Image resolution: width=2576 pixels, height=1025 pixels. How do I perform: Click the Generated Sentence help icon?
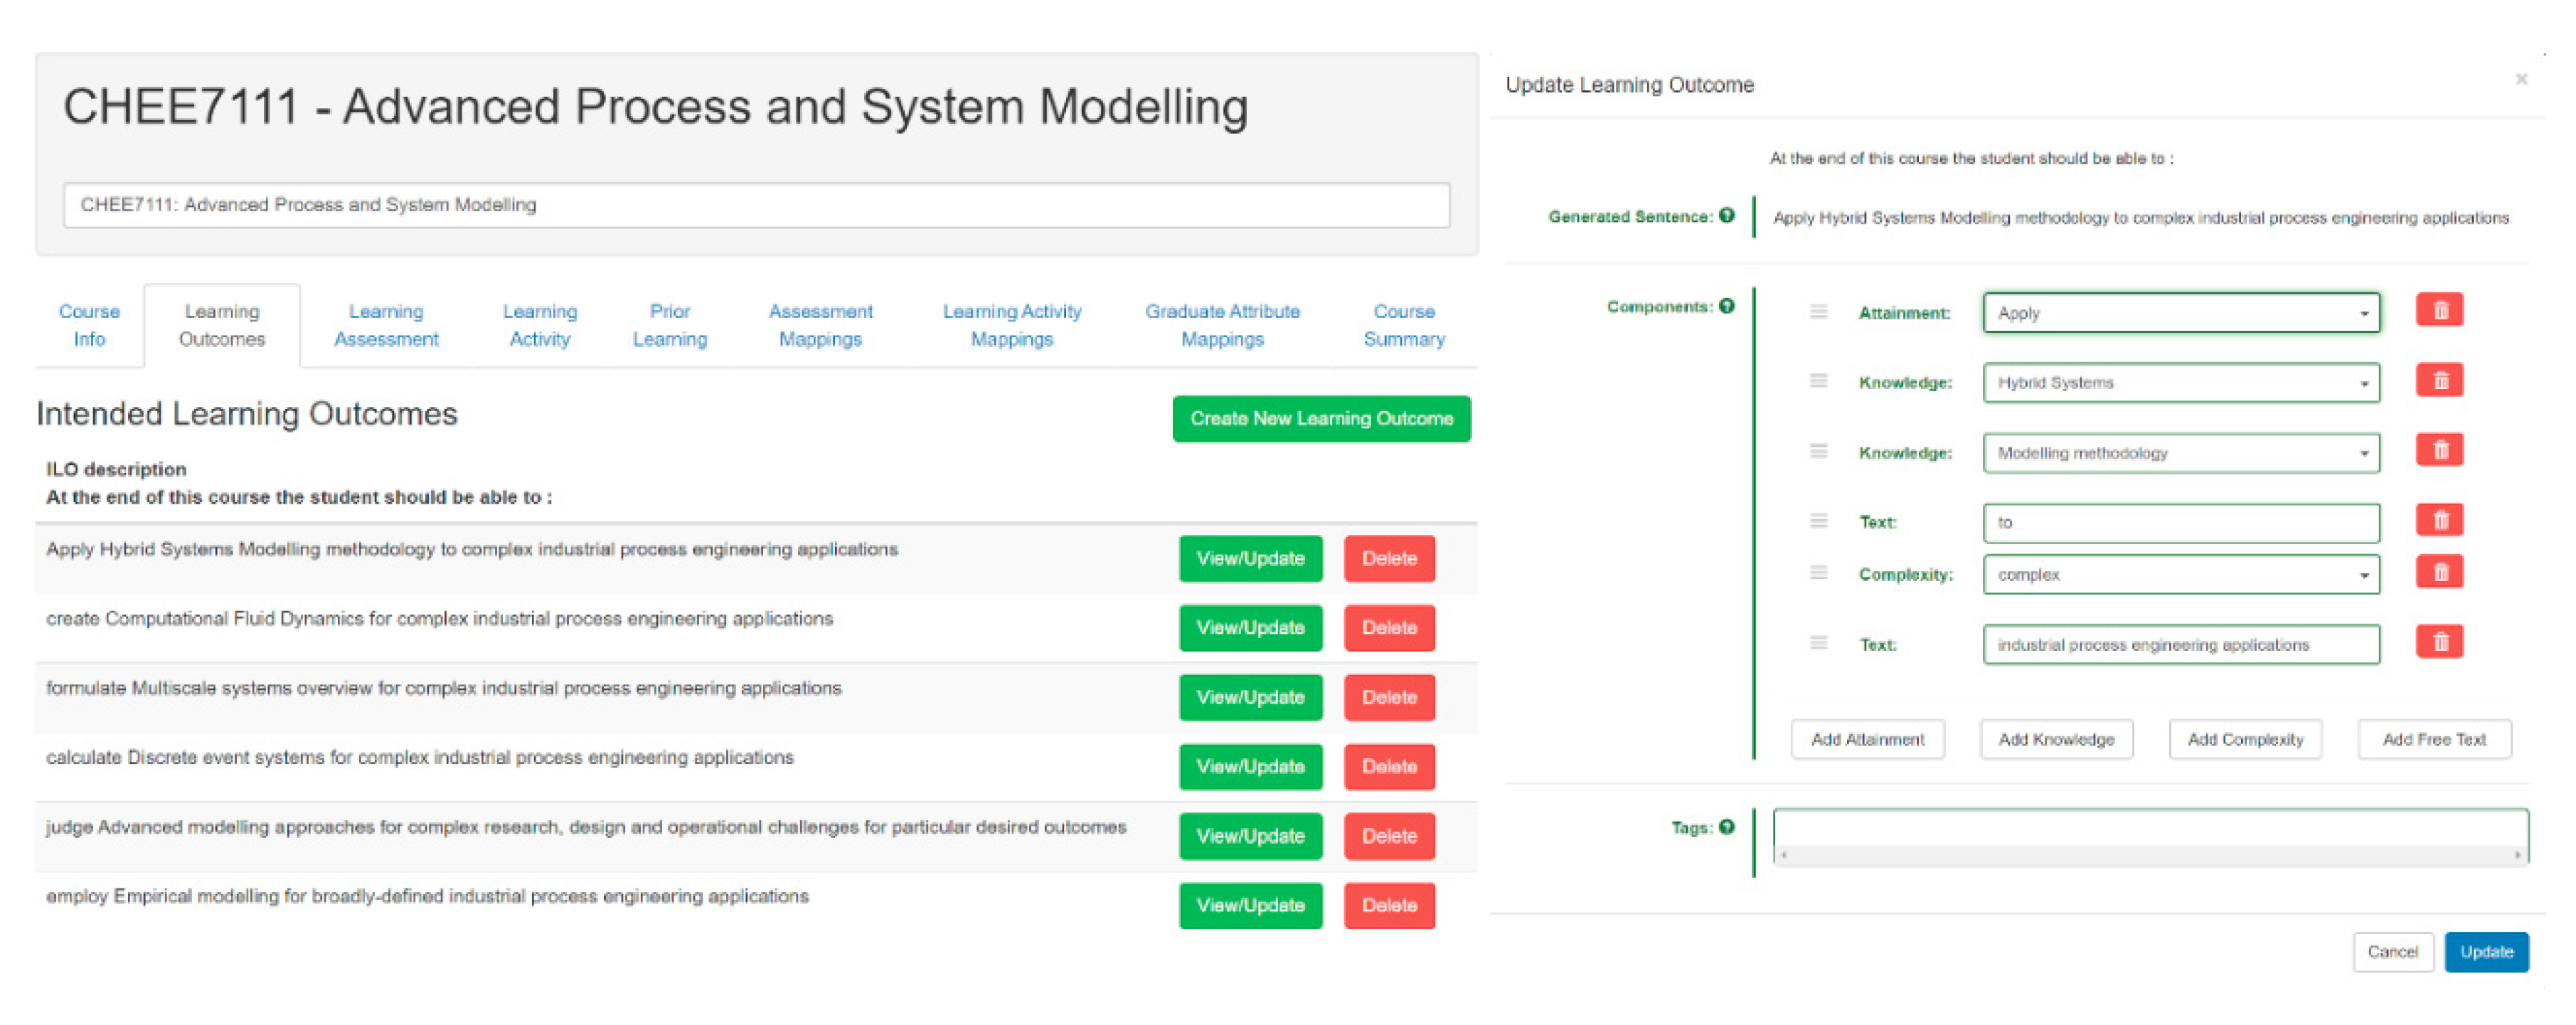point(1726,216)
